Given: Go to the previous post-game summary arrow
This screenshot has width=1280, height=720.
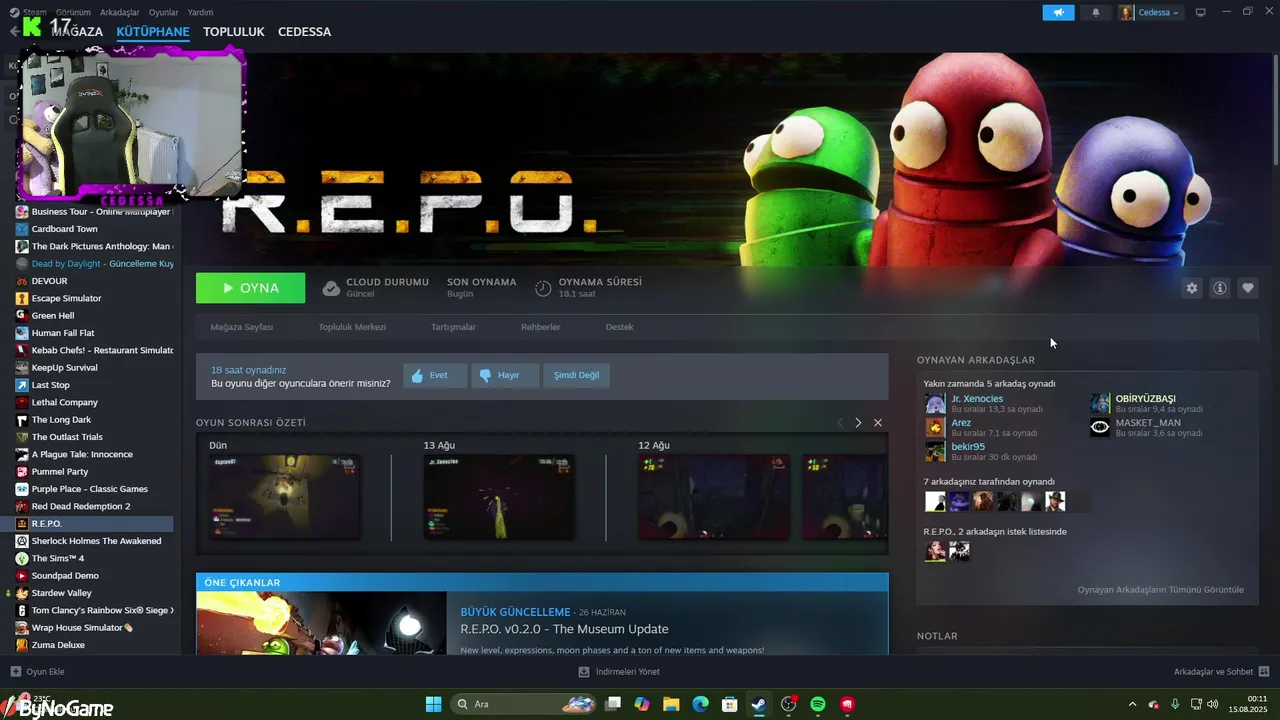Looking at the screenshot, I should point(840,423).
